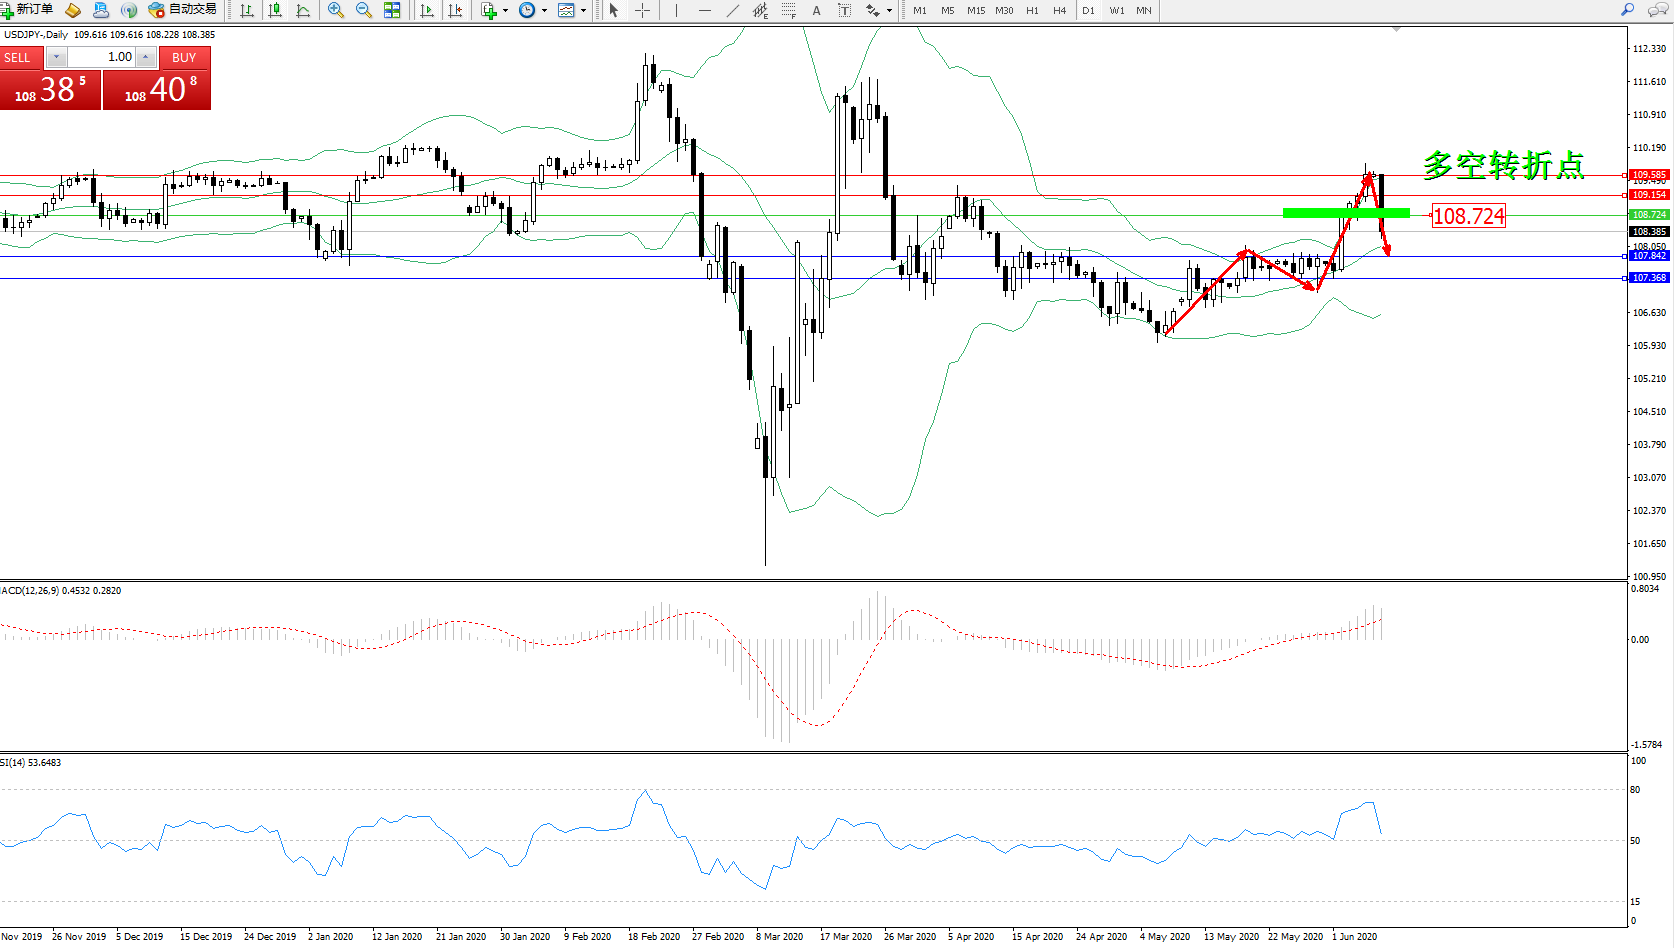Toggle 自动交易 auto trading
1674x948 pixels.
(x=183, y=10)
